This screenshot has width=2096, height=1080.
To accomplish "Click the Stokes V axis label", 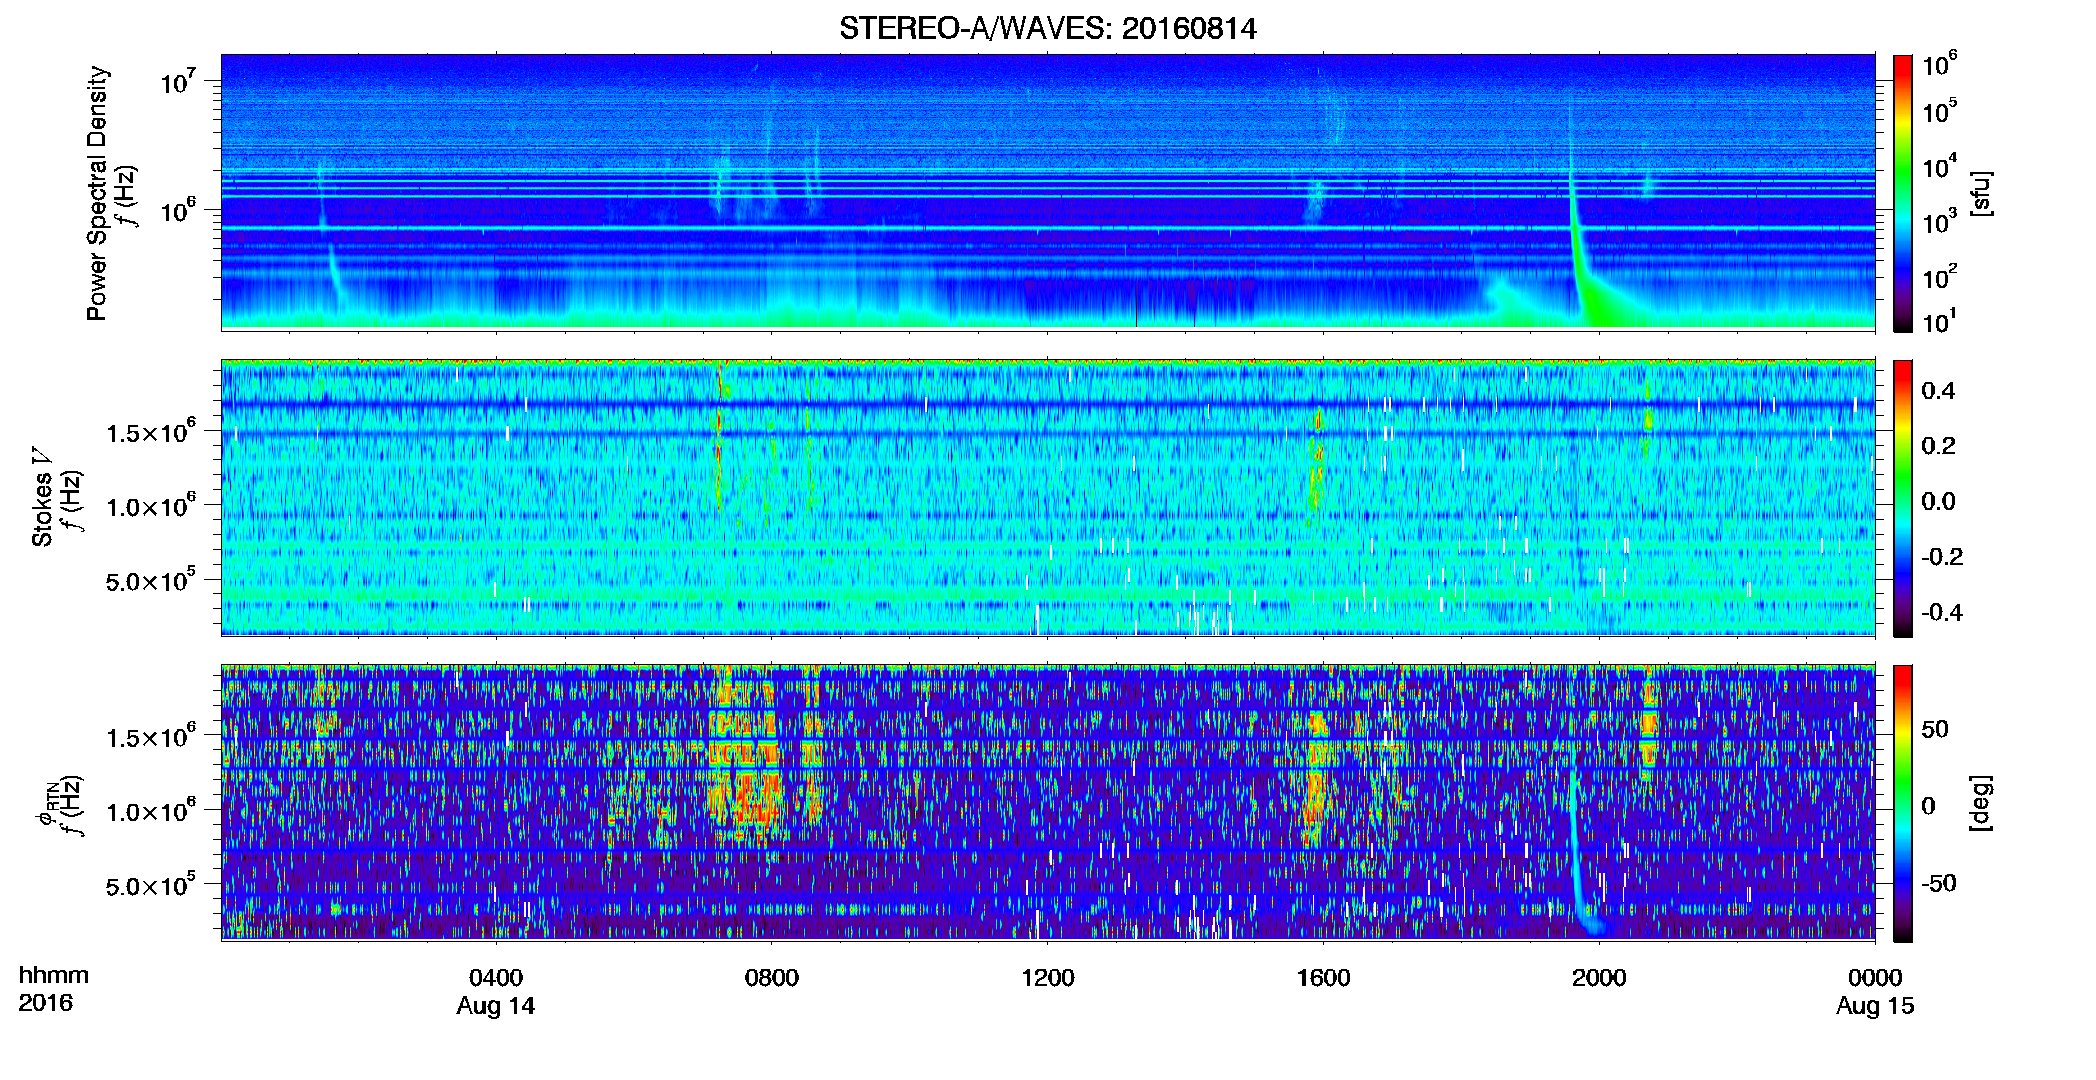I will point(42,496).
